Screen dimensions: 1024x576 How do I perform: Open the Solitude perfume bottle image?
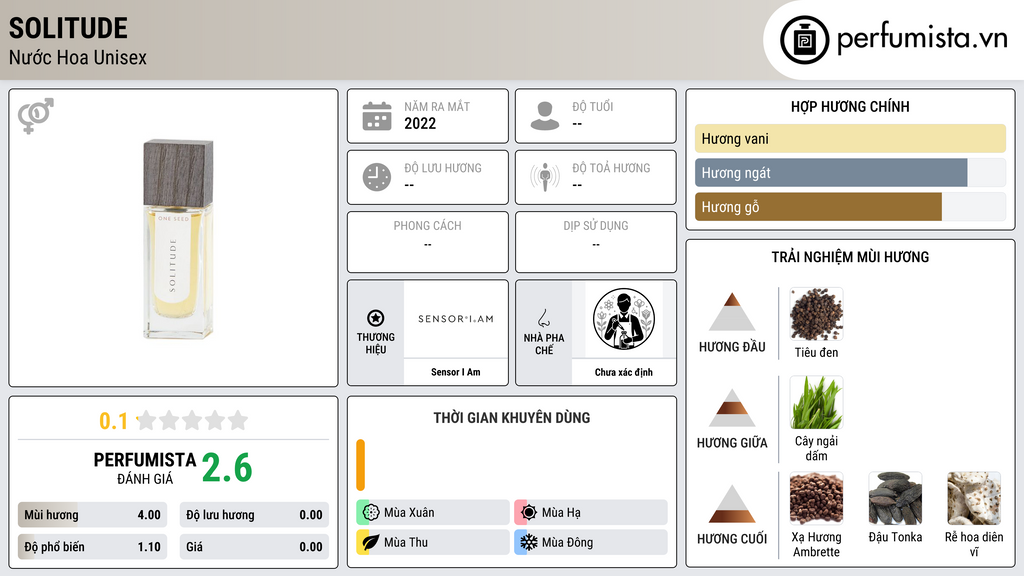[178, 238]
